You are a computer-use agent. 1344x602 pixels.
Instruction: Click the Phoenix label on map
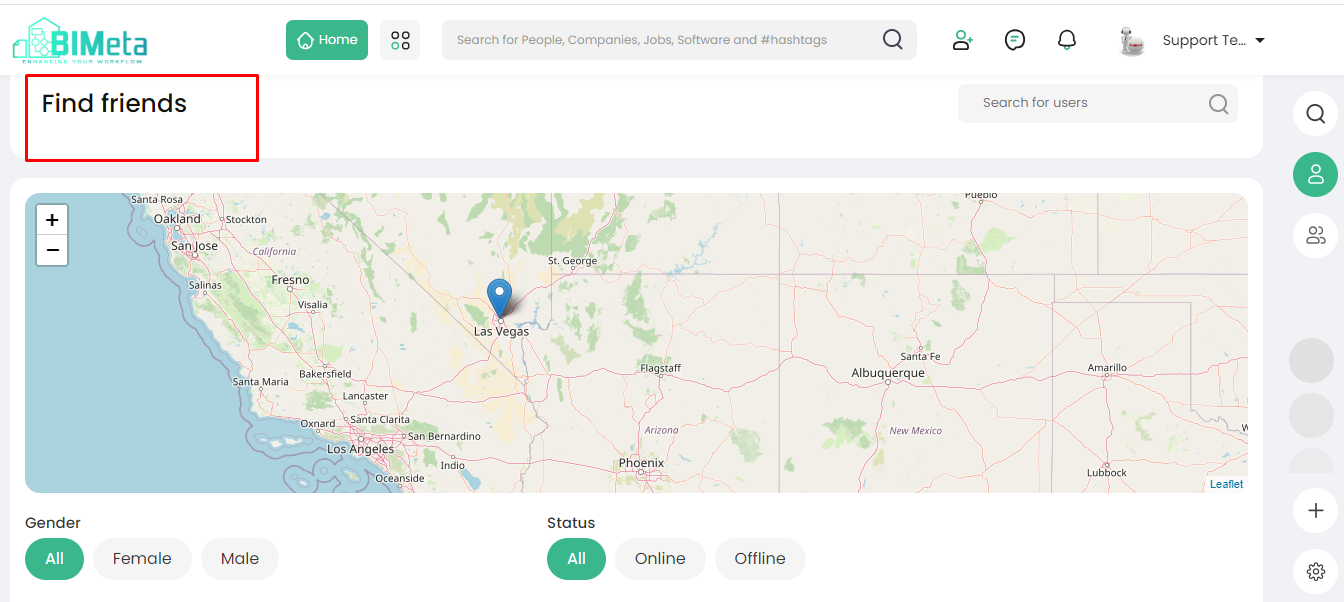click(641, 463)
